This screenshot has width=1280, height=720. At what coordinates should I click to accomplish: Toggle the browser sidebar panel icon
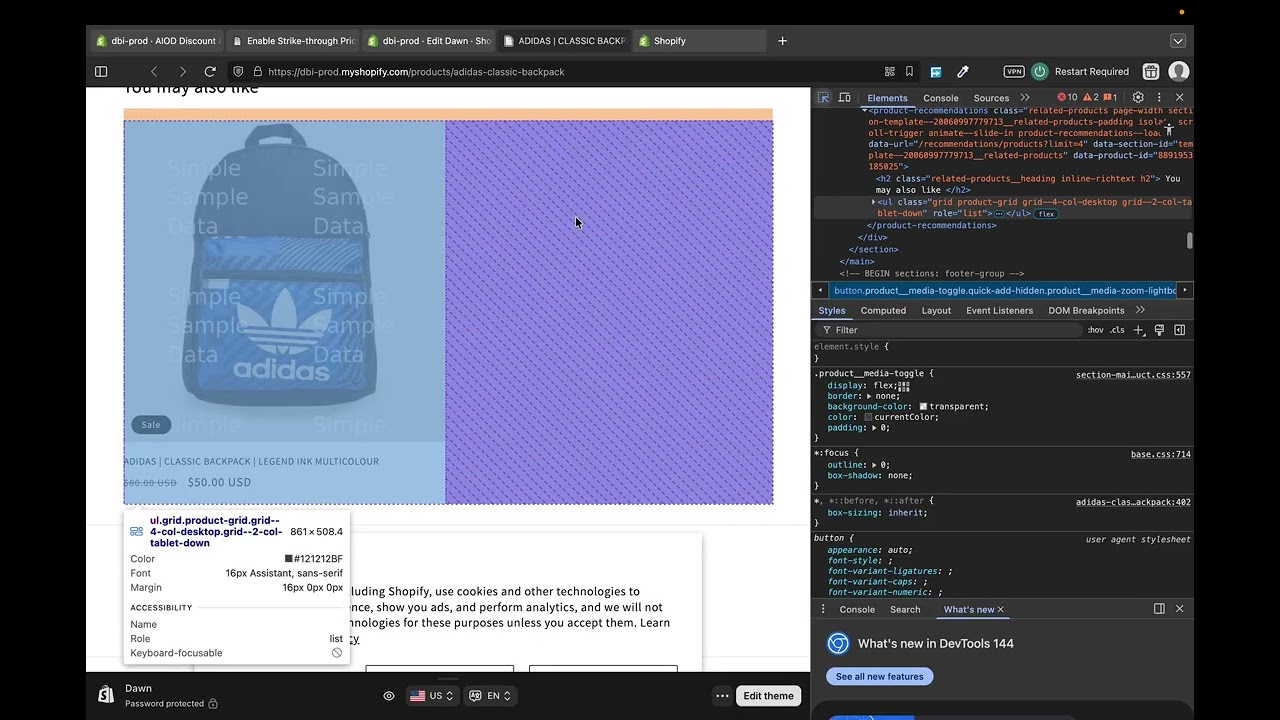coord(101,72)
